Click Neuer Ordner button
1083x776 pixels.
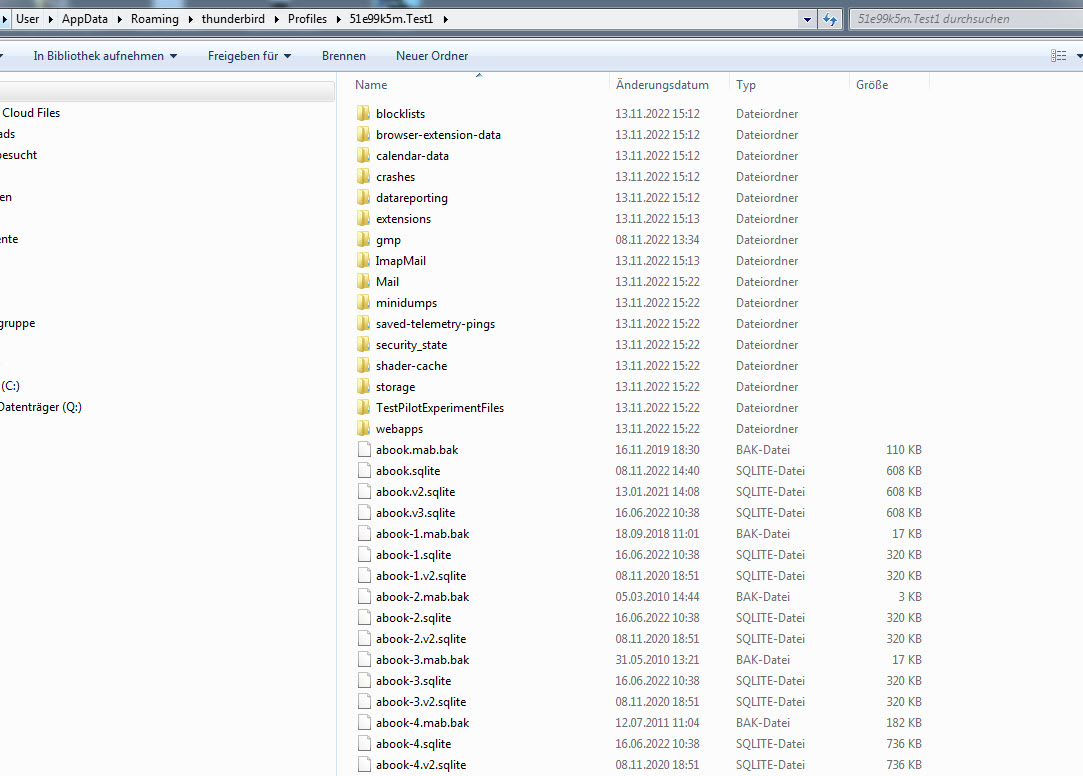point(432,56)
